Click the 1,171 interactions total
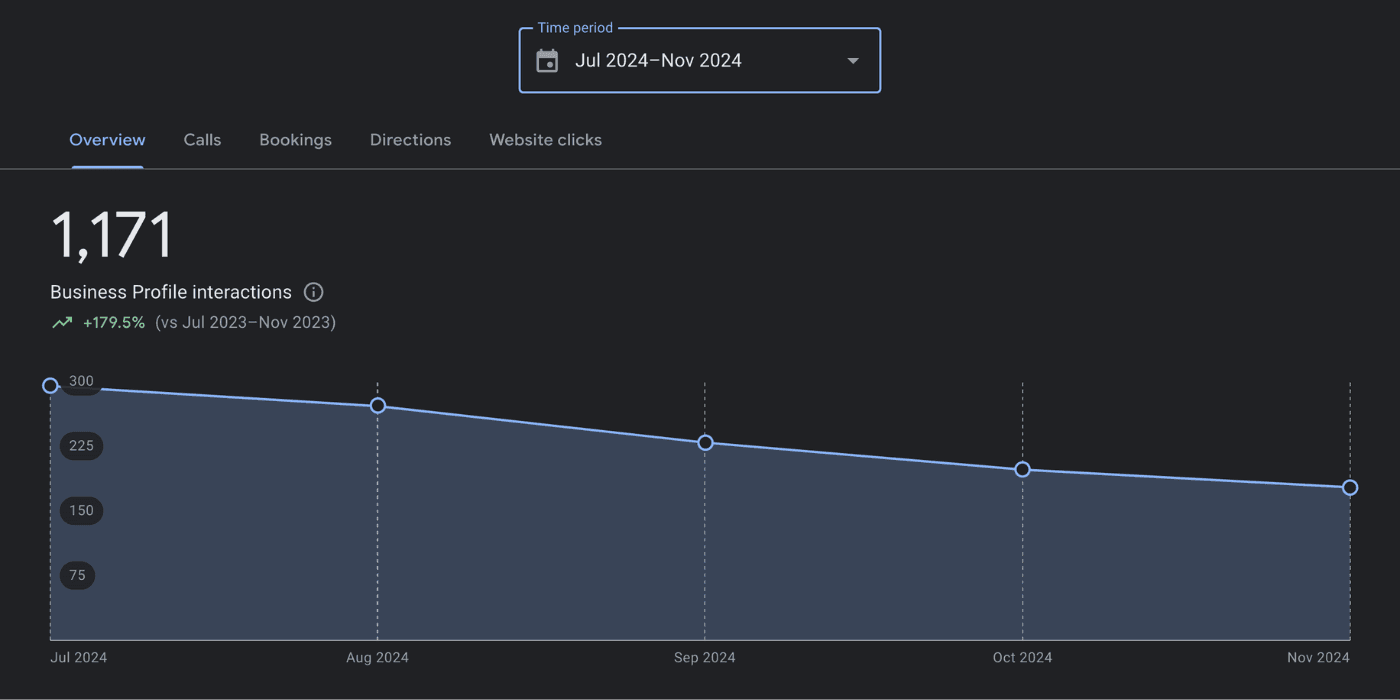This screenshot has width=1400, height=700. click(111, 233)
